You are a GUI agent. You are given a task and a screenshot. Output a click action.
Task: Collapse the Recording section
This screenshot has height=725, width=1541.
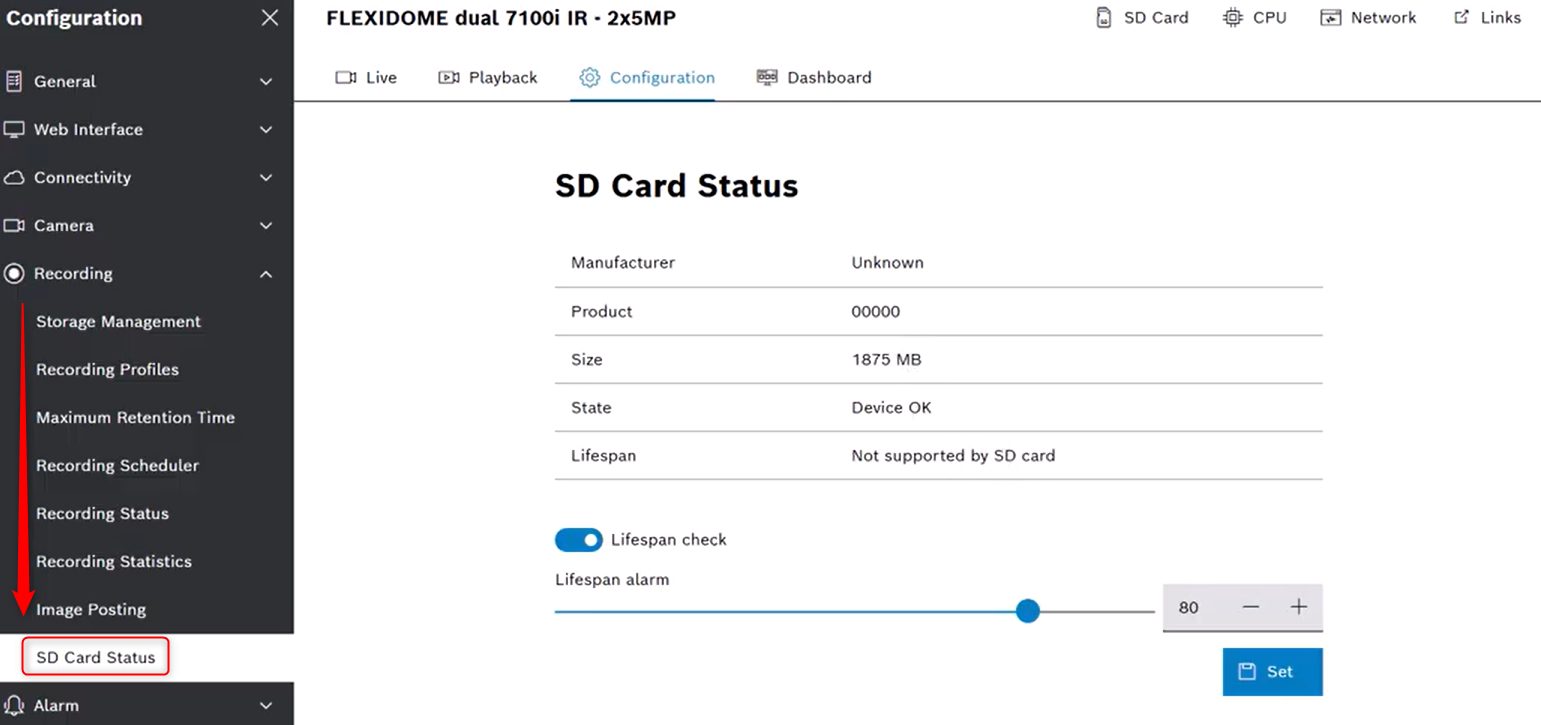[x=265, y=273]
